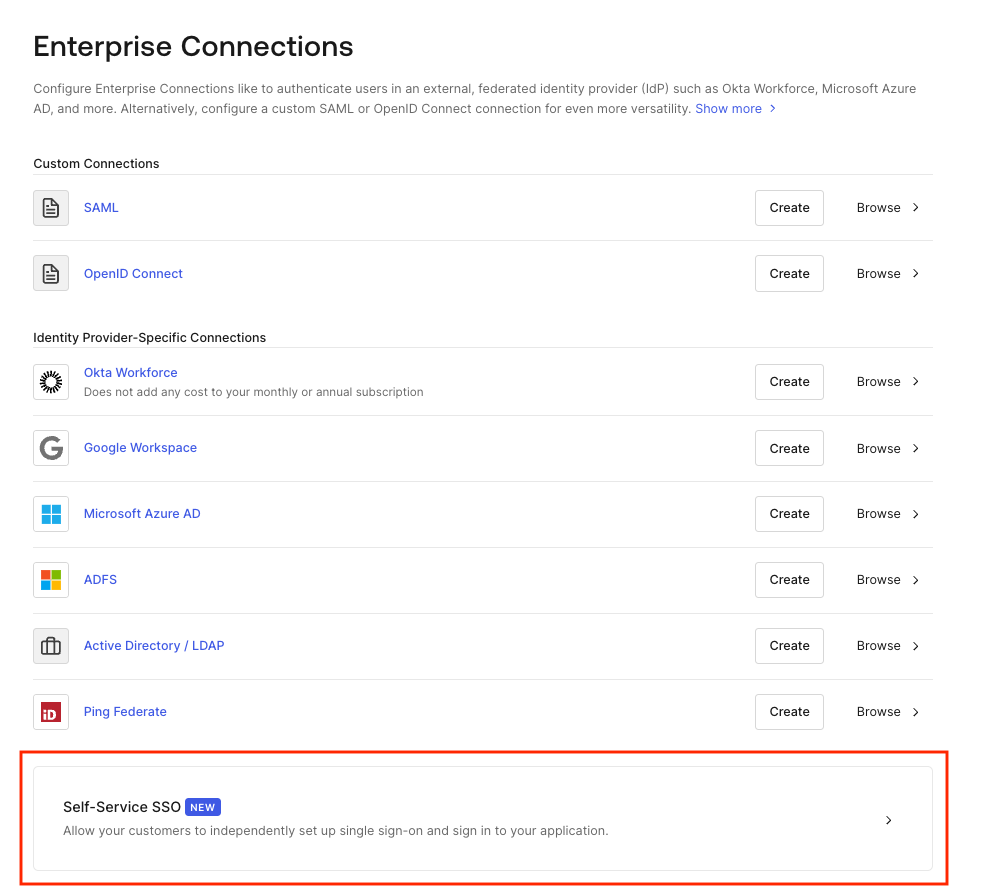Open the OpenID Connect link
This screenshot has width=983, height=894.
(133, 273)
